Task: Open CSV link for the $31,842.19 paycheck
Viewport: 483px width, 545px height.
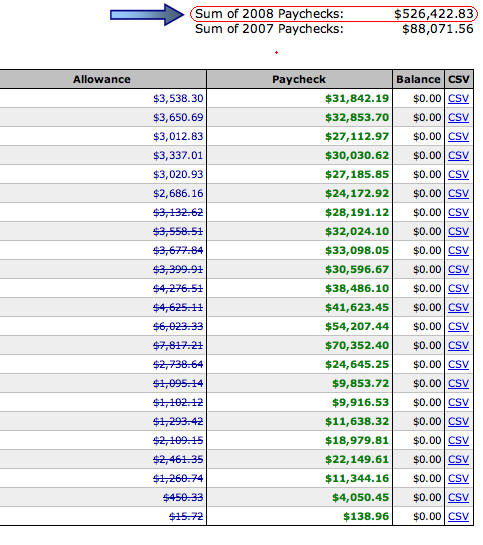Action: (x=458, y=99)
